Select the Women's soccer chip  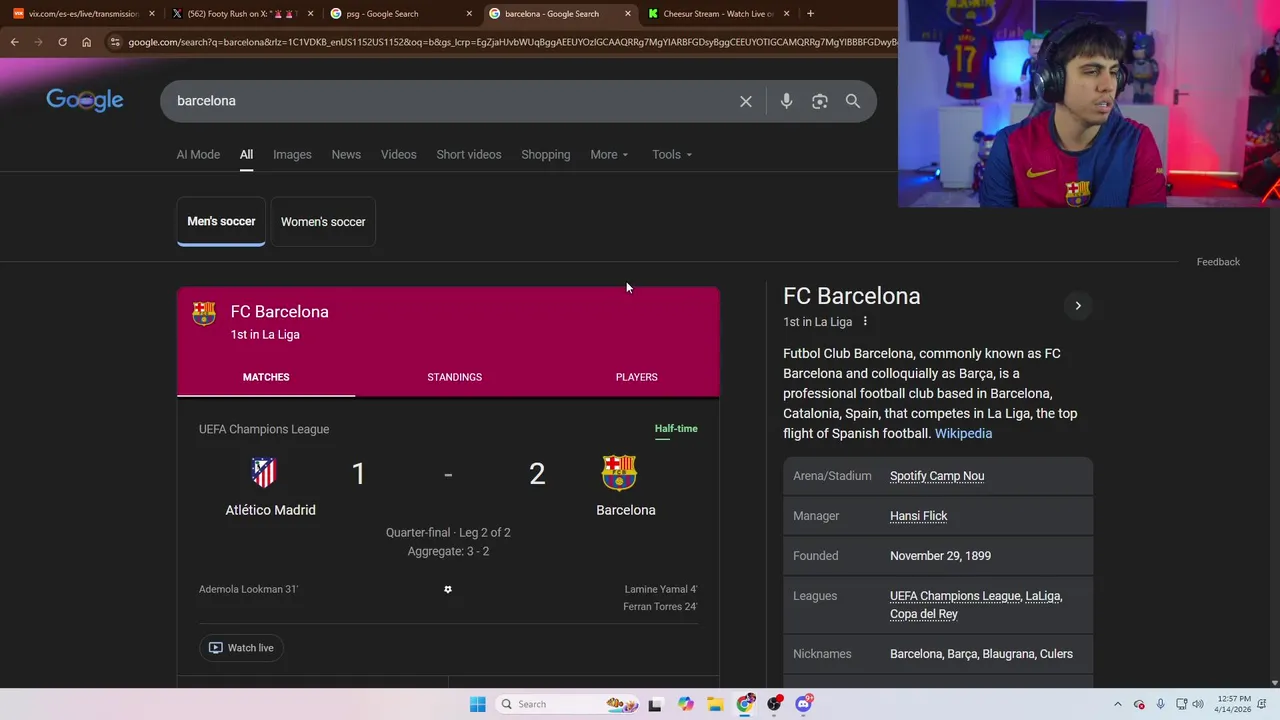pos(323,221)
